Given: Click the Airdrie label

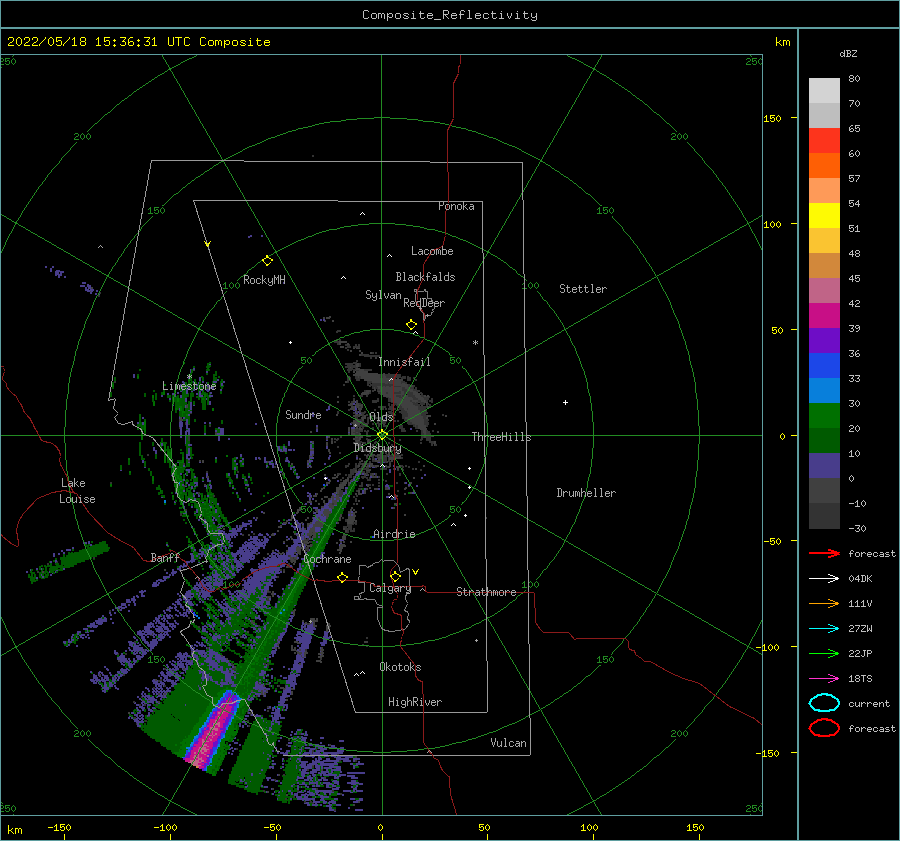Looking at the screenshot, I should pos(394,534).
